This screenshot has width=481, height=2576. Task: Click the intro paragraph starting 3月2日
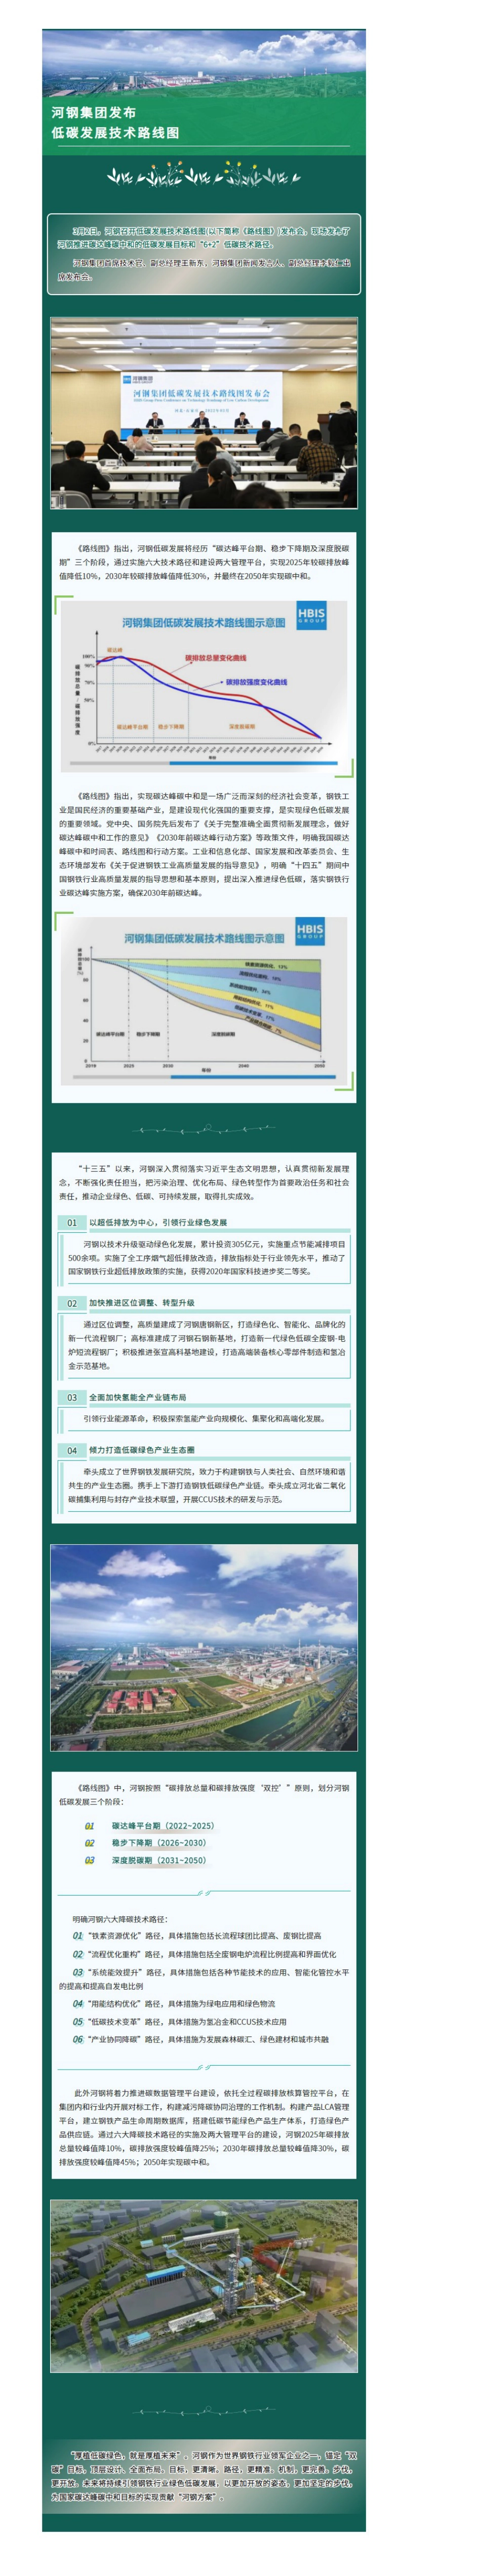(204, 237)
